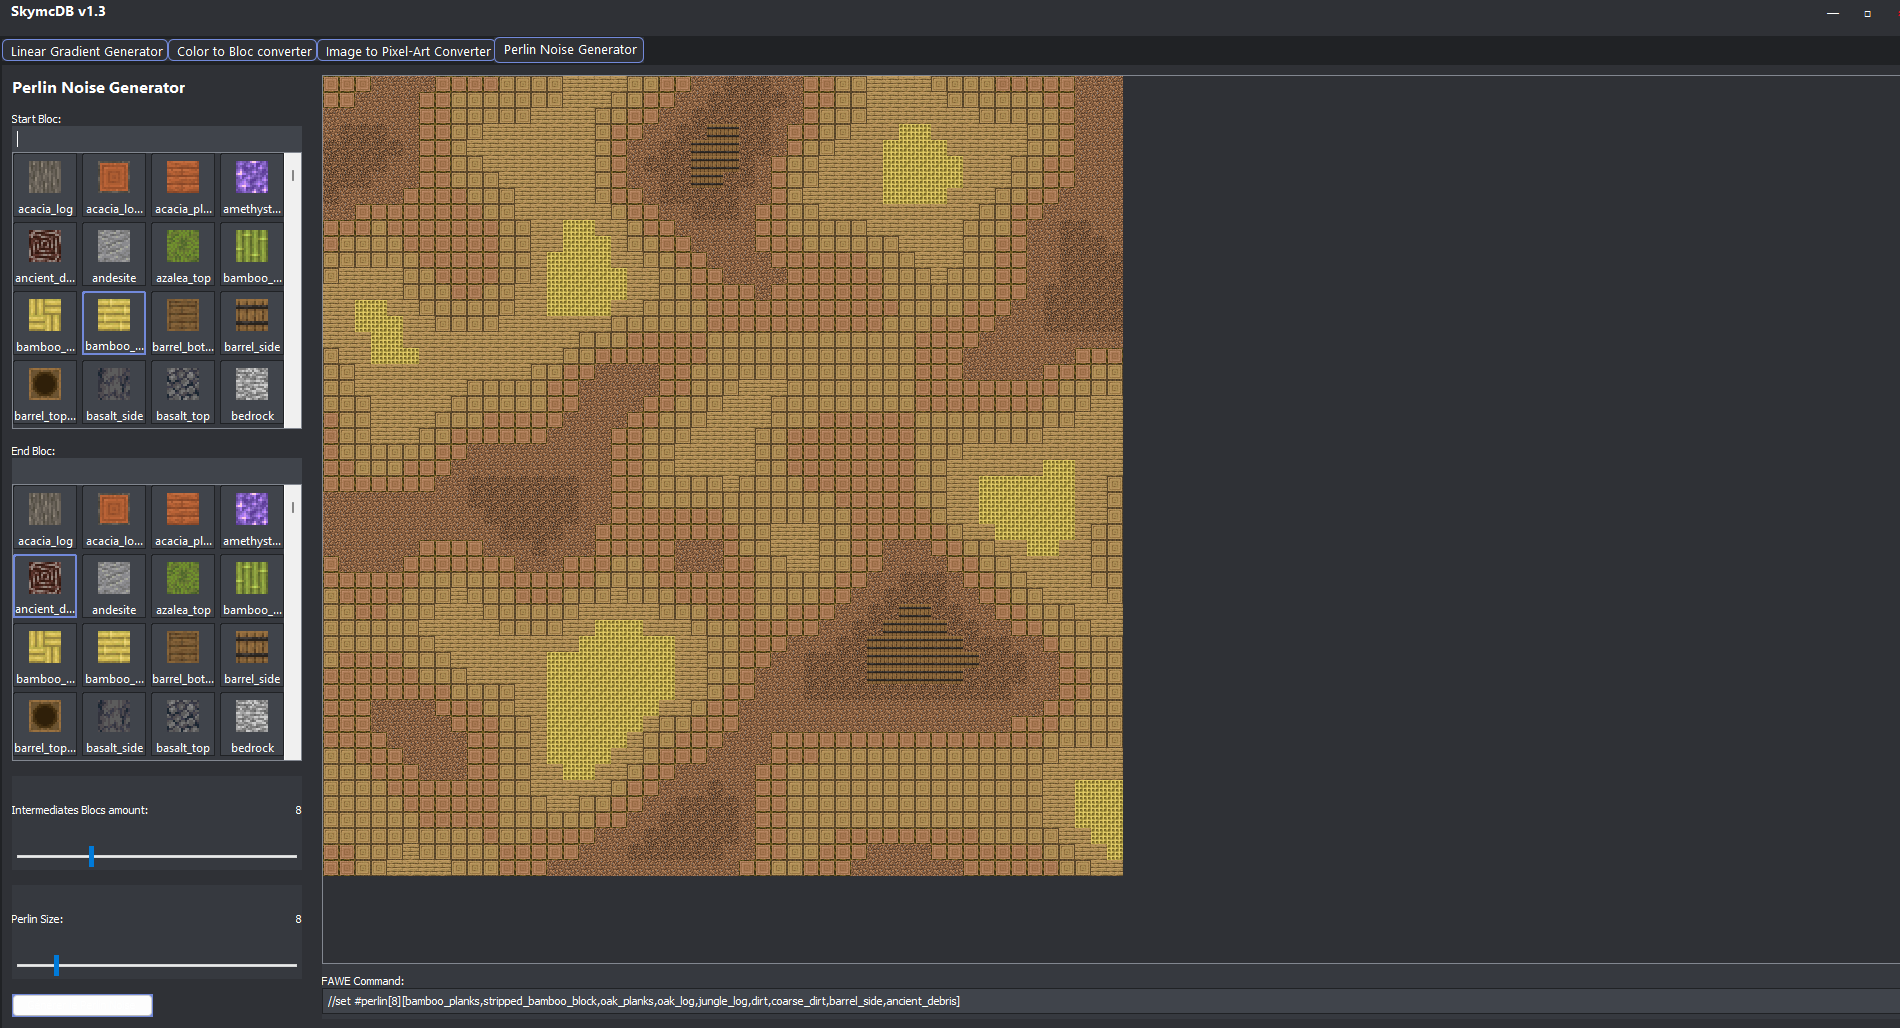Screen dimensions: 1900x1028
Task: Select basalt_top in the End Bloc list
Action: pyautogui.click(x=183, y=725)
